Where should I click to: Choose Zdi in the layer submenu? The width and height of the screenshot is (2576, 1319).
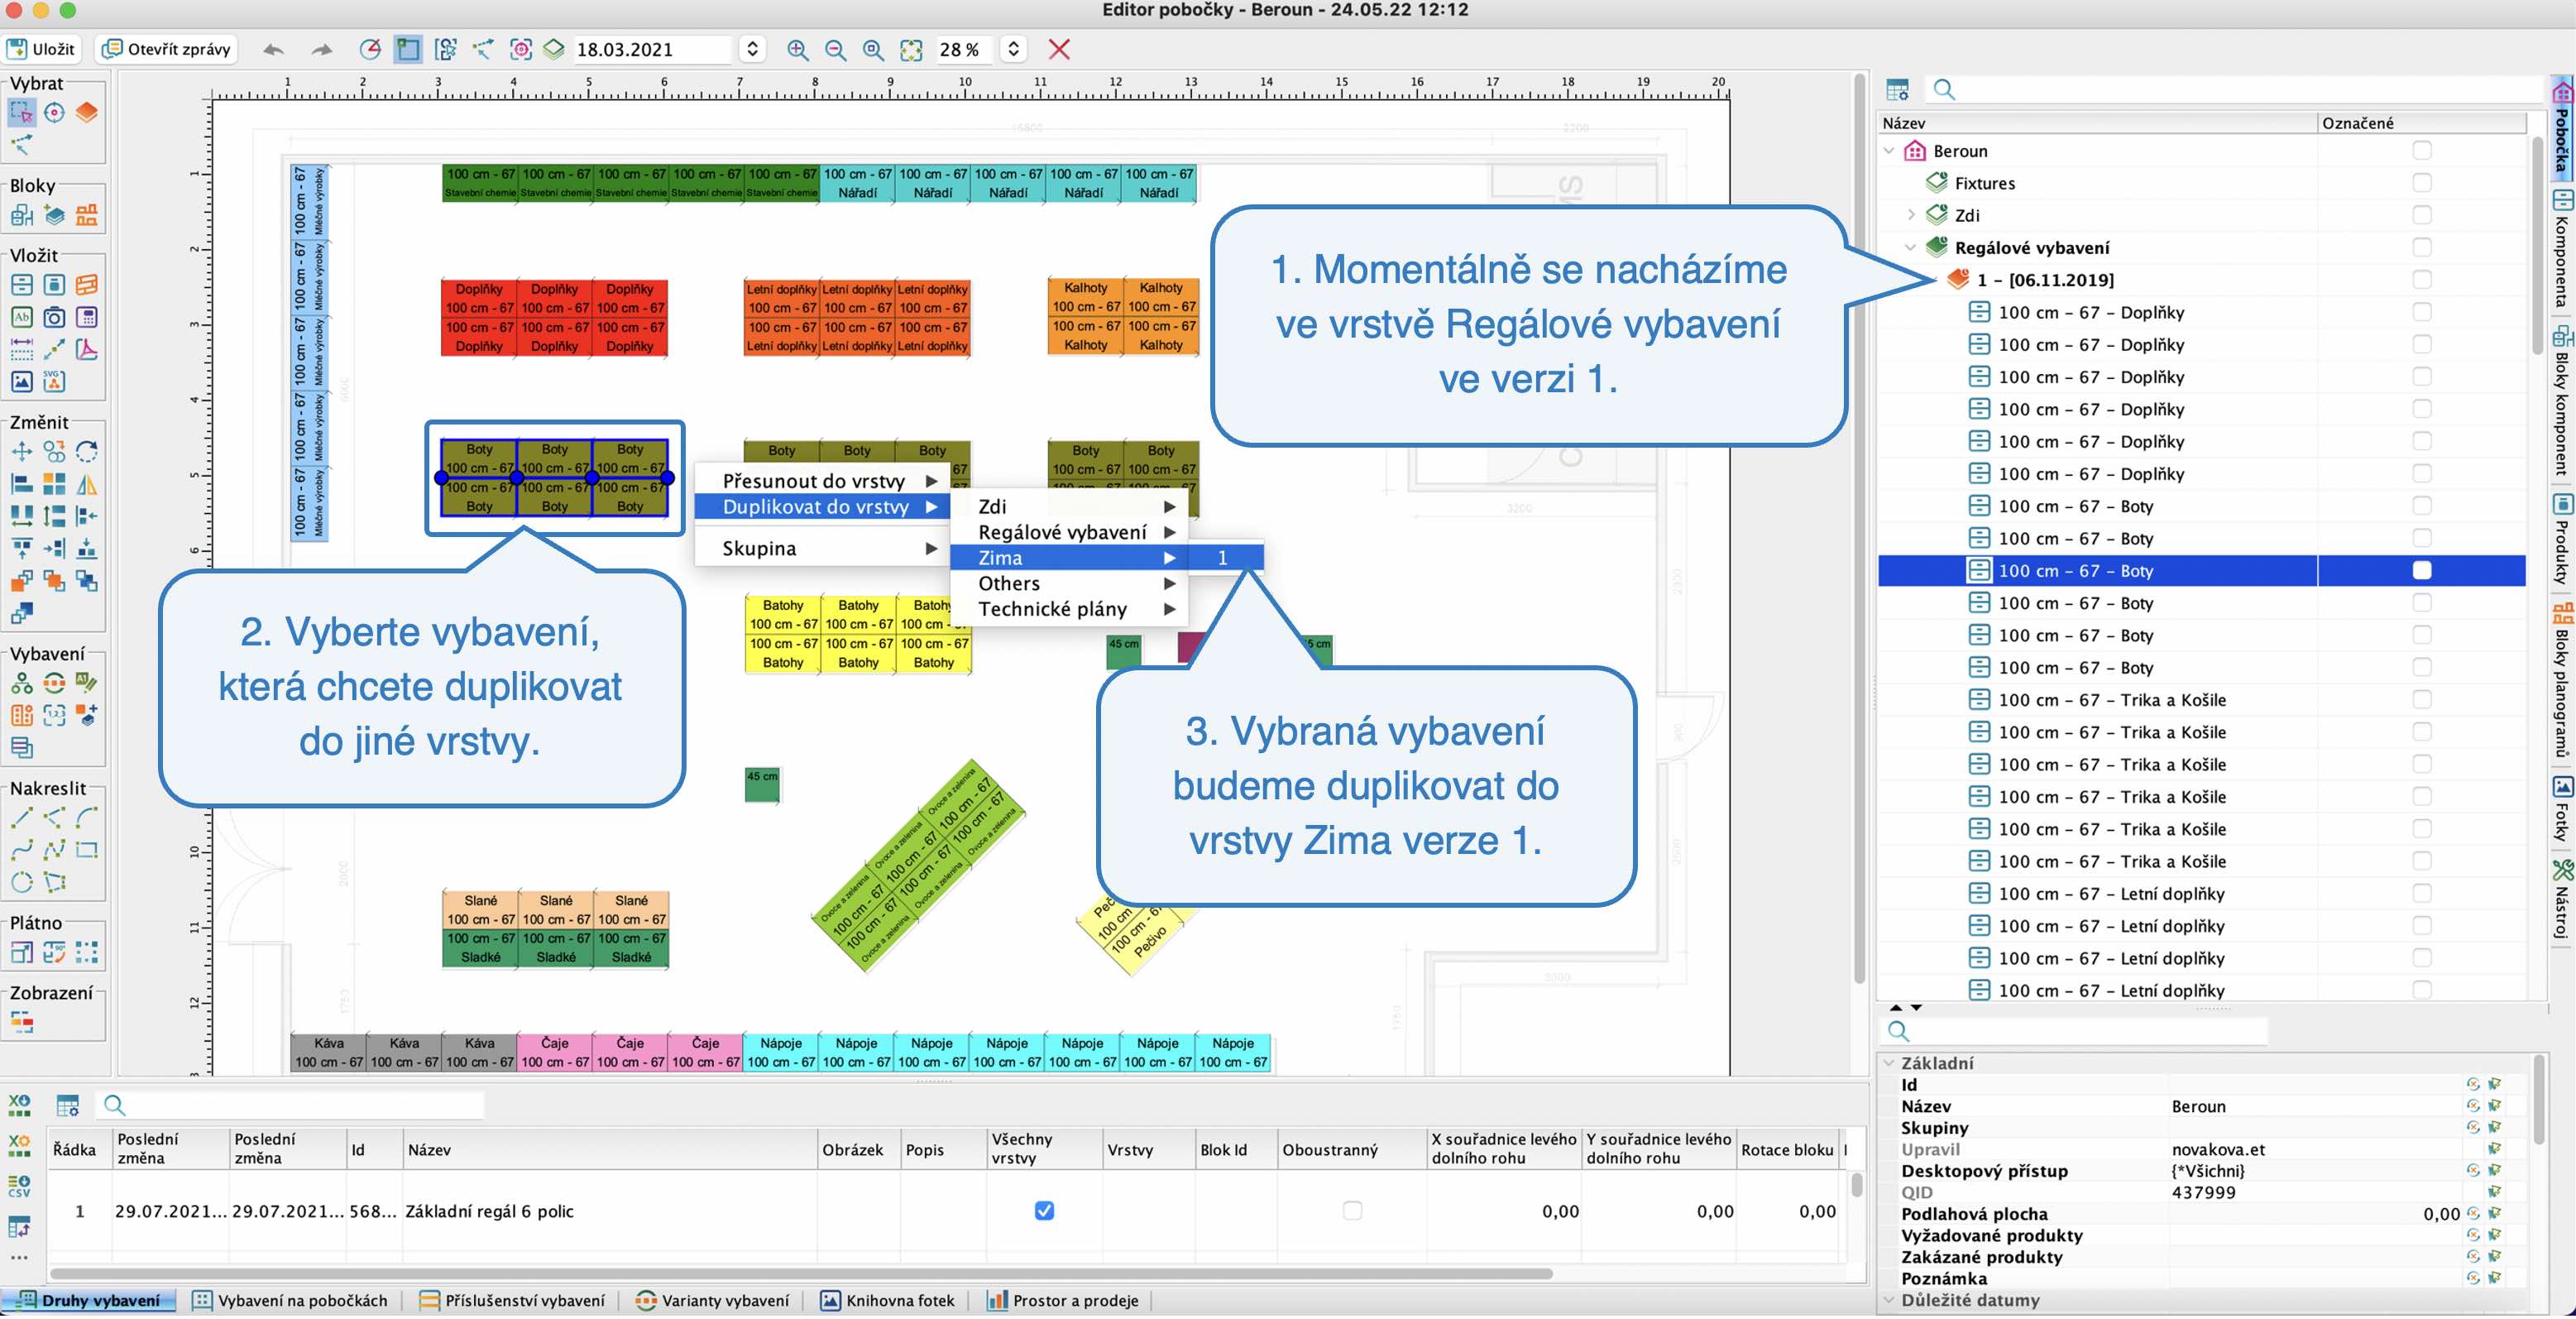pyautogui.click(x=1068, y=507)
